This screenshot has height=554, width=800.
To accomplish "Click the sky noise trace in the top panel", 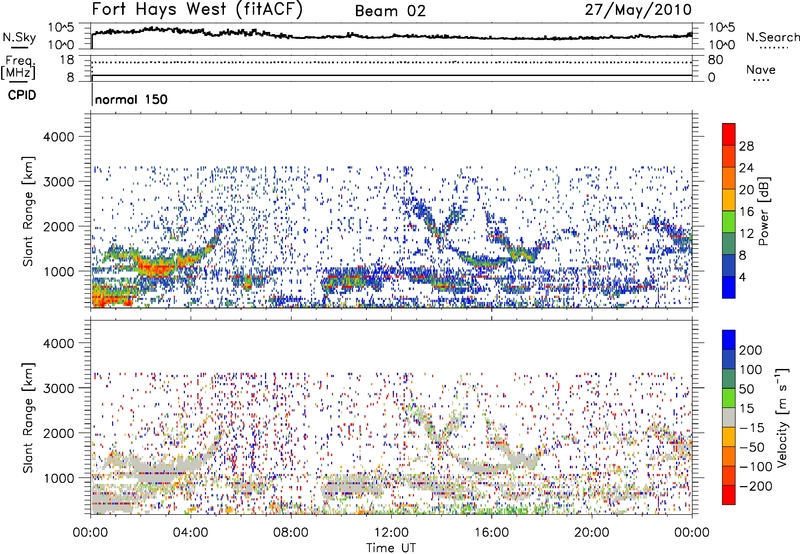I will pyautogui.click(x=391, y=35).
